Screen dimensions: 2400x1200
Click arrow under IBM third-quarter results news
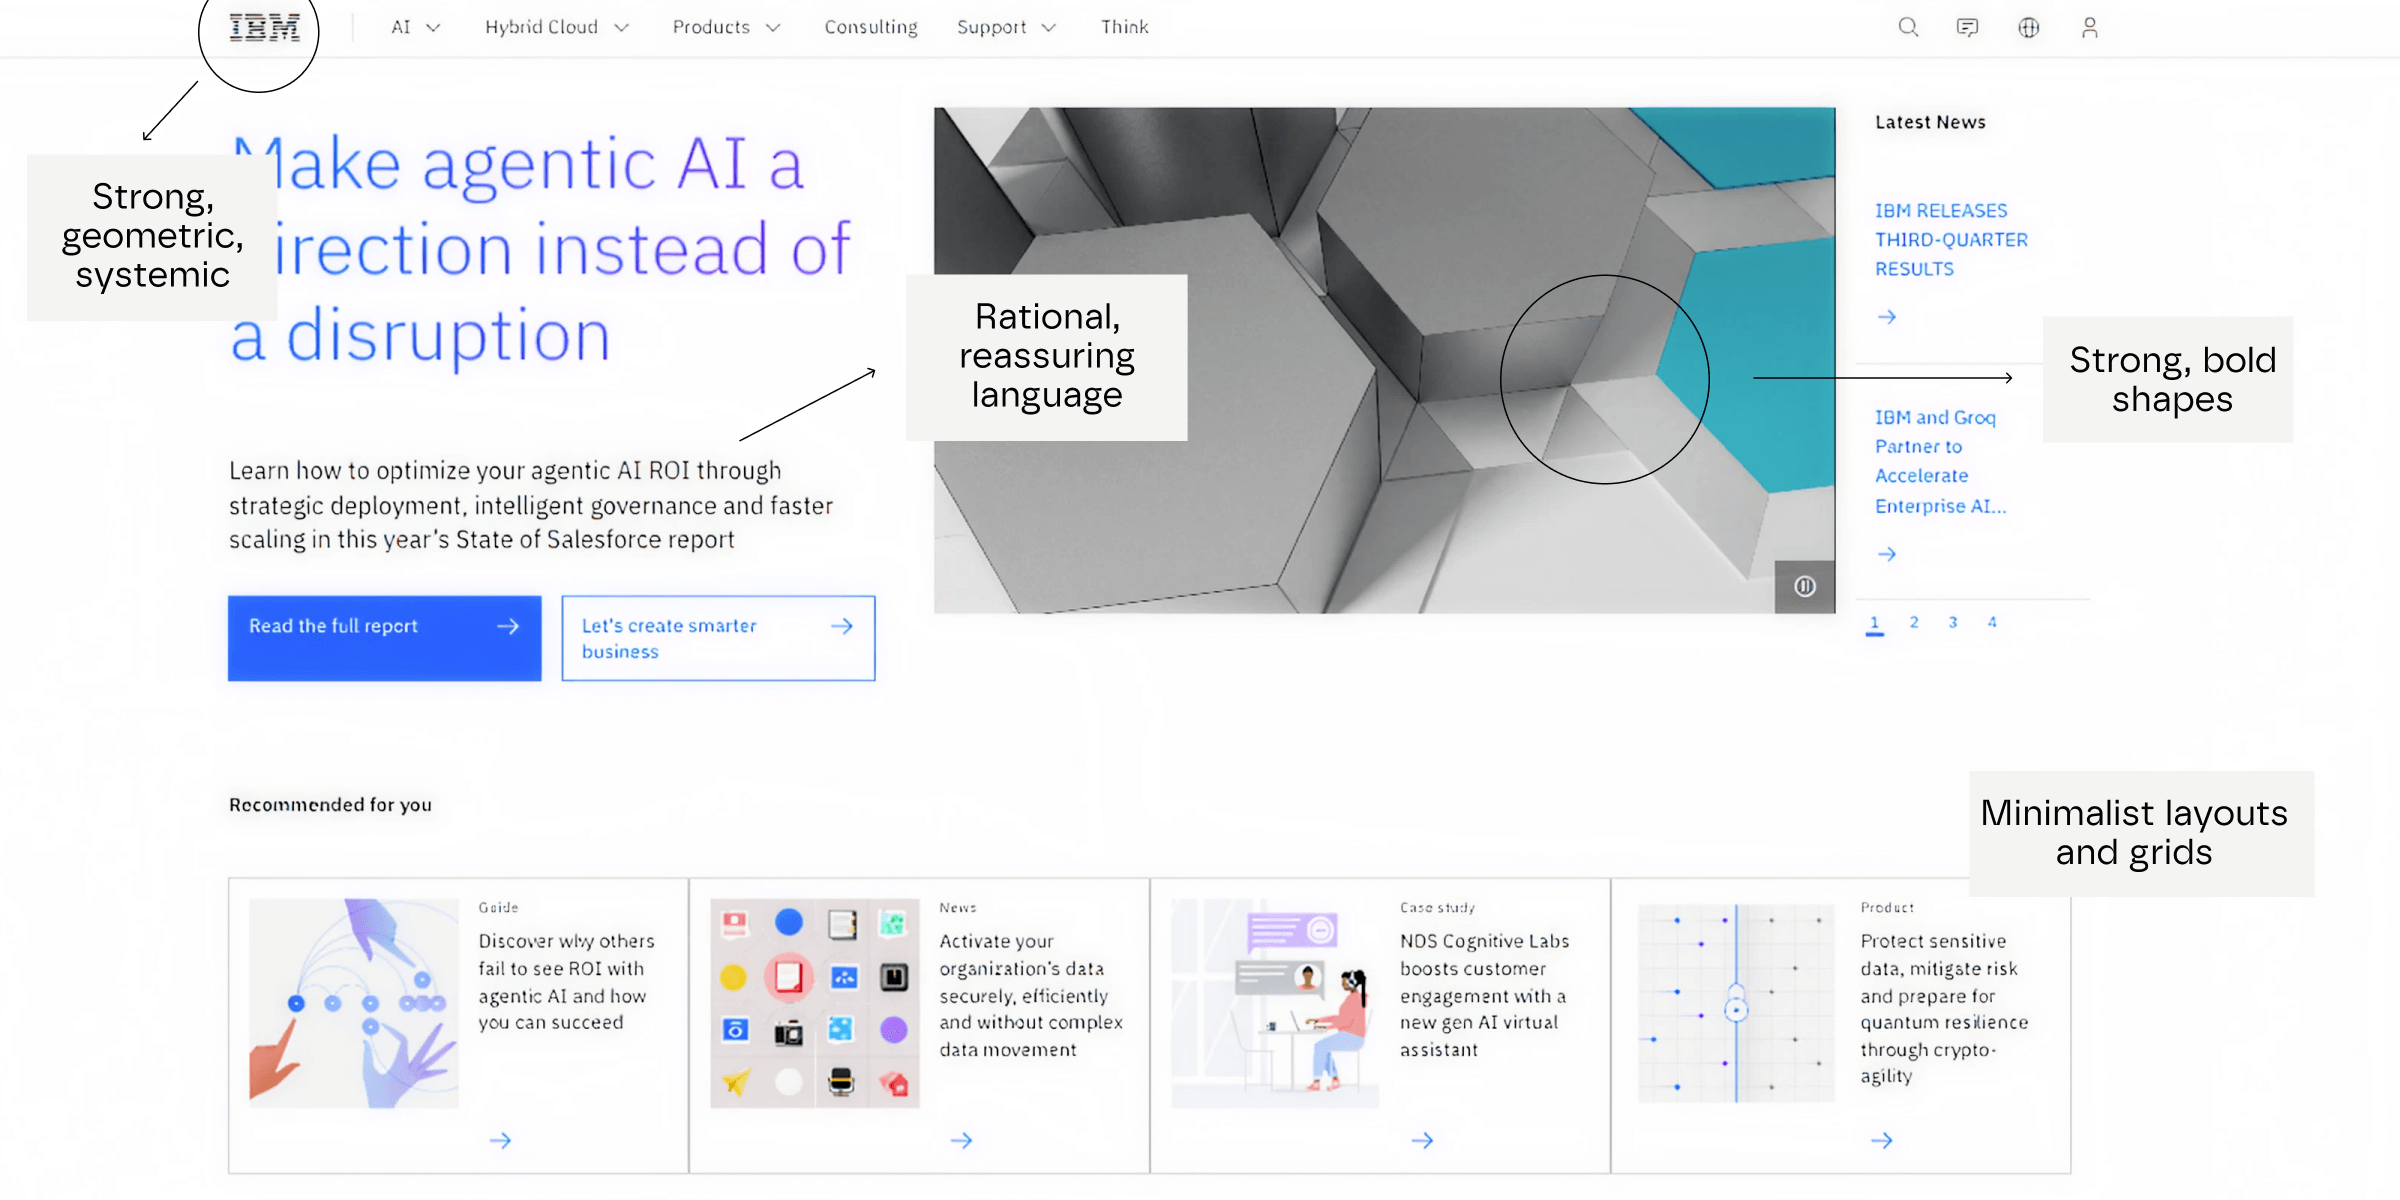pos(1887,317)
